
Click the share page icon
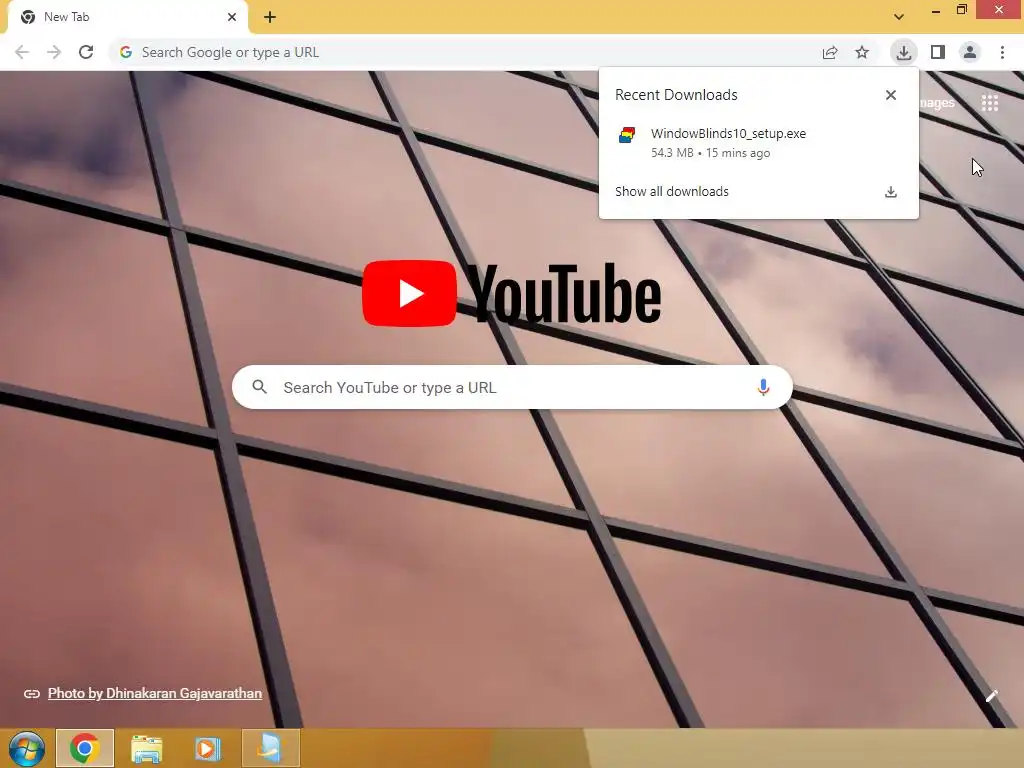pos(830,52)
